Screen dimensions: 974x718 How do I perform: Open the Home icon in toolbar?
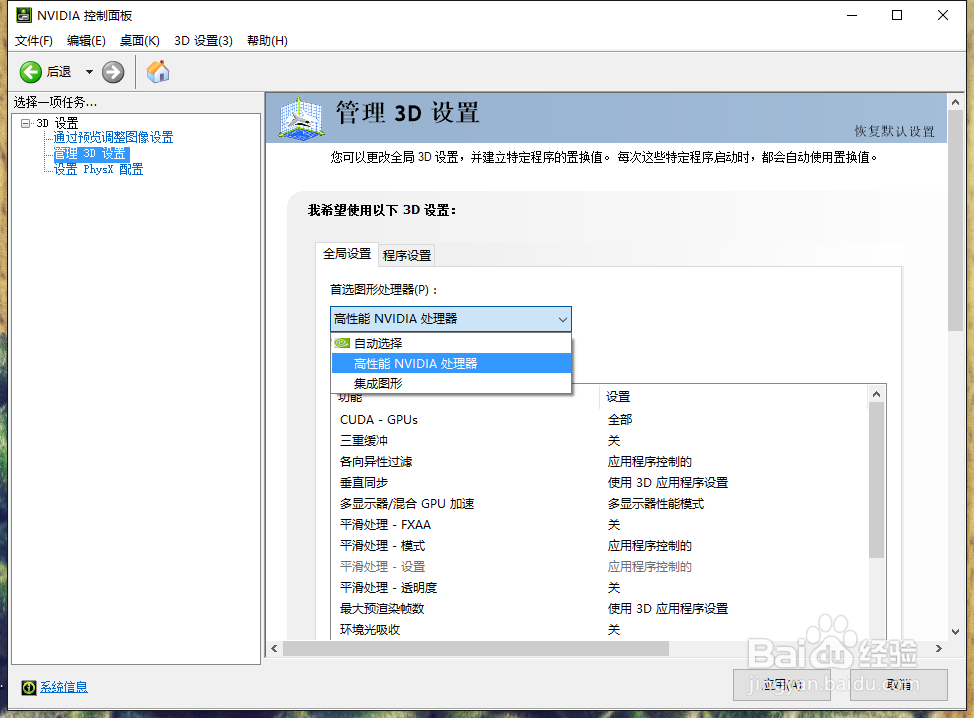158,71
